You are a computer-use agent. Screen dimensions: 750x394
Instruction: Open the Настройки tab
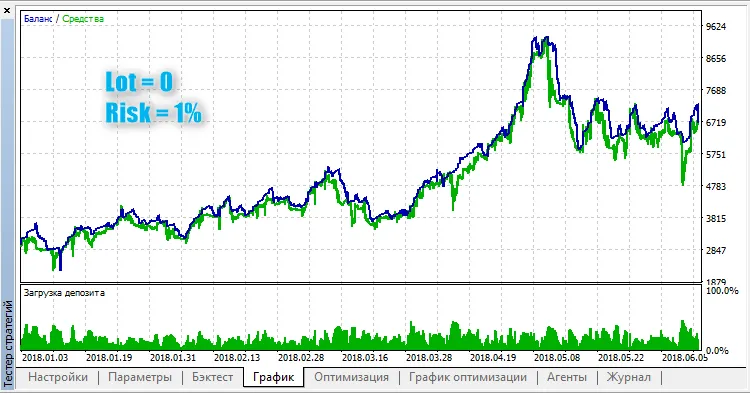pos(58,377)
